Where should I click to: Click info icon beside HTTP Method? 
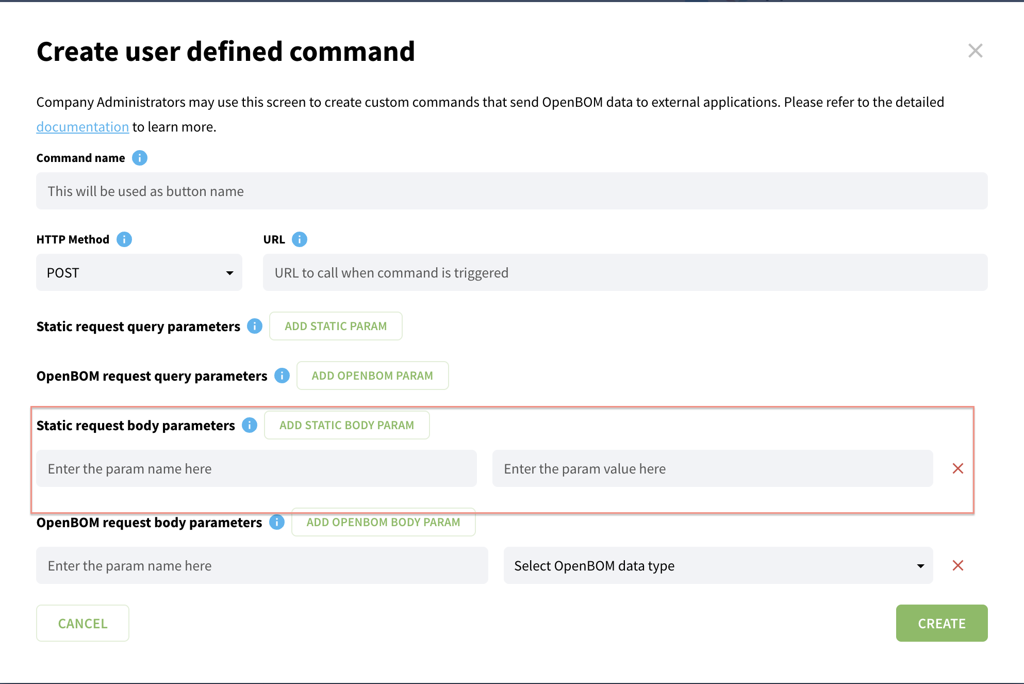pos(124,239)
